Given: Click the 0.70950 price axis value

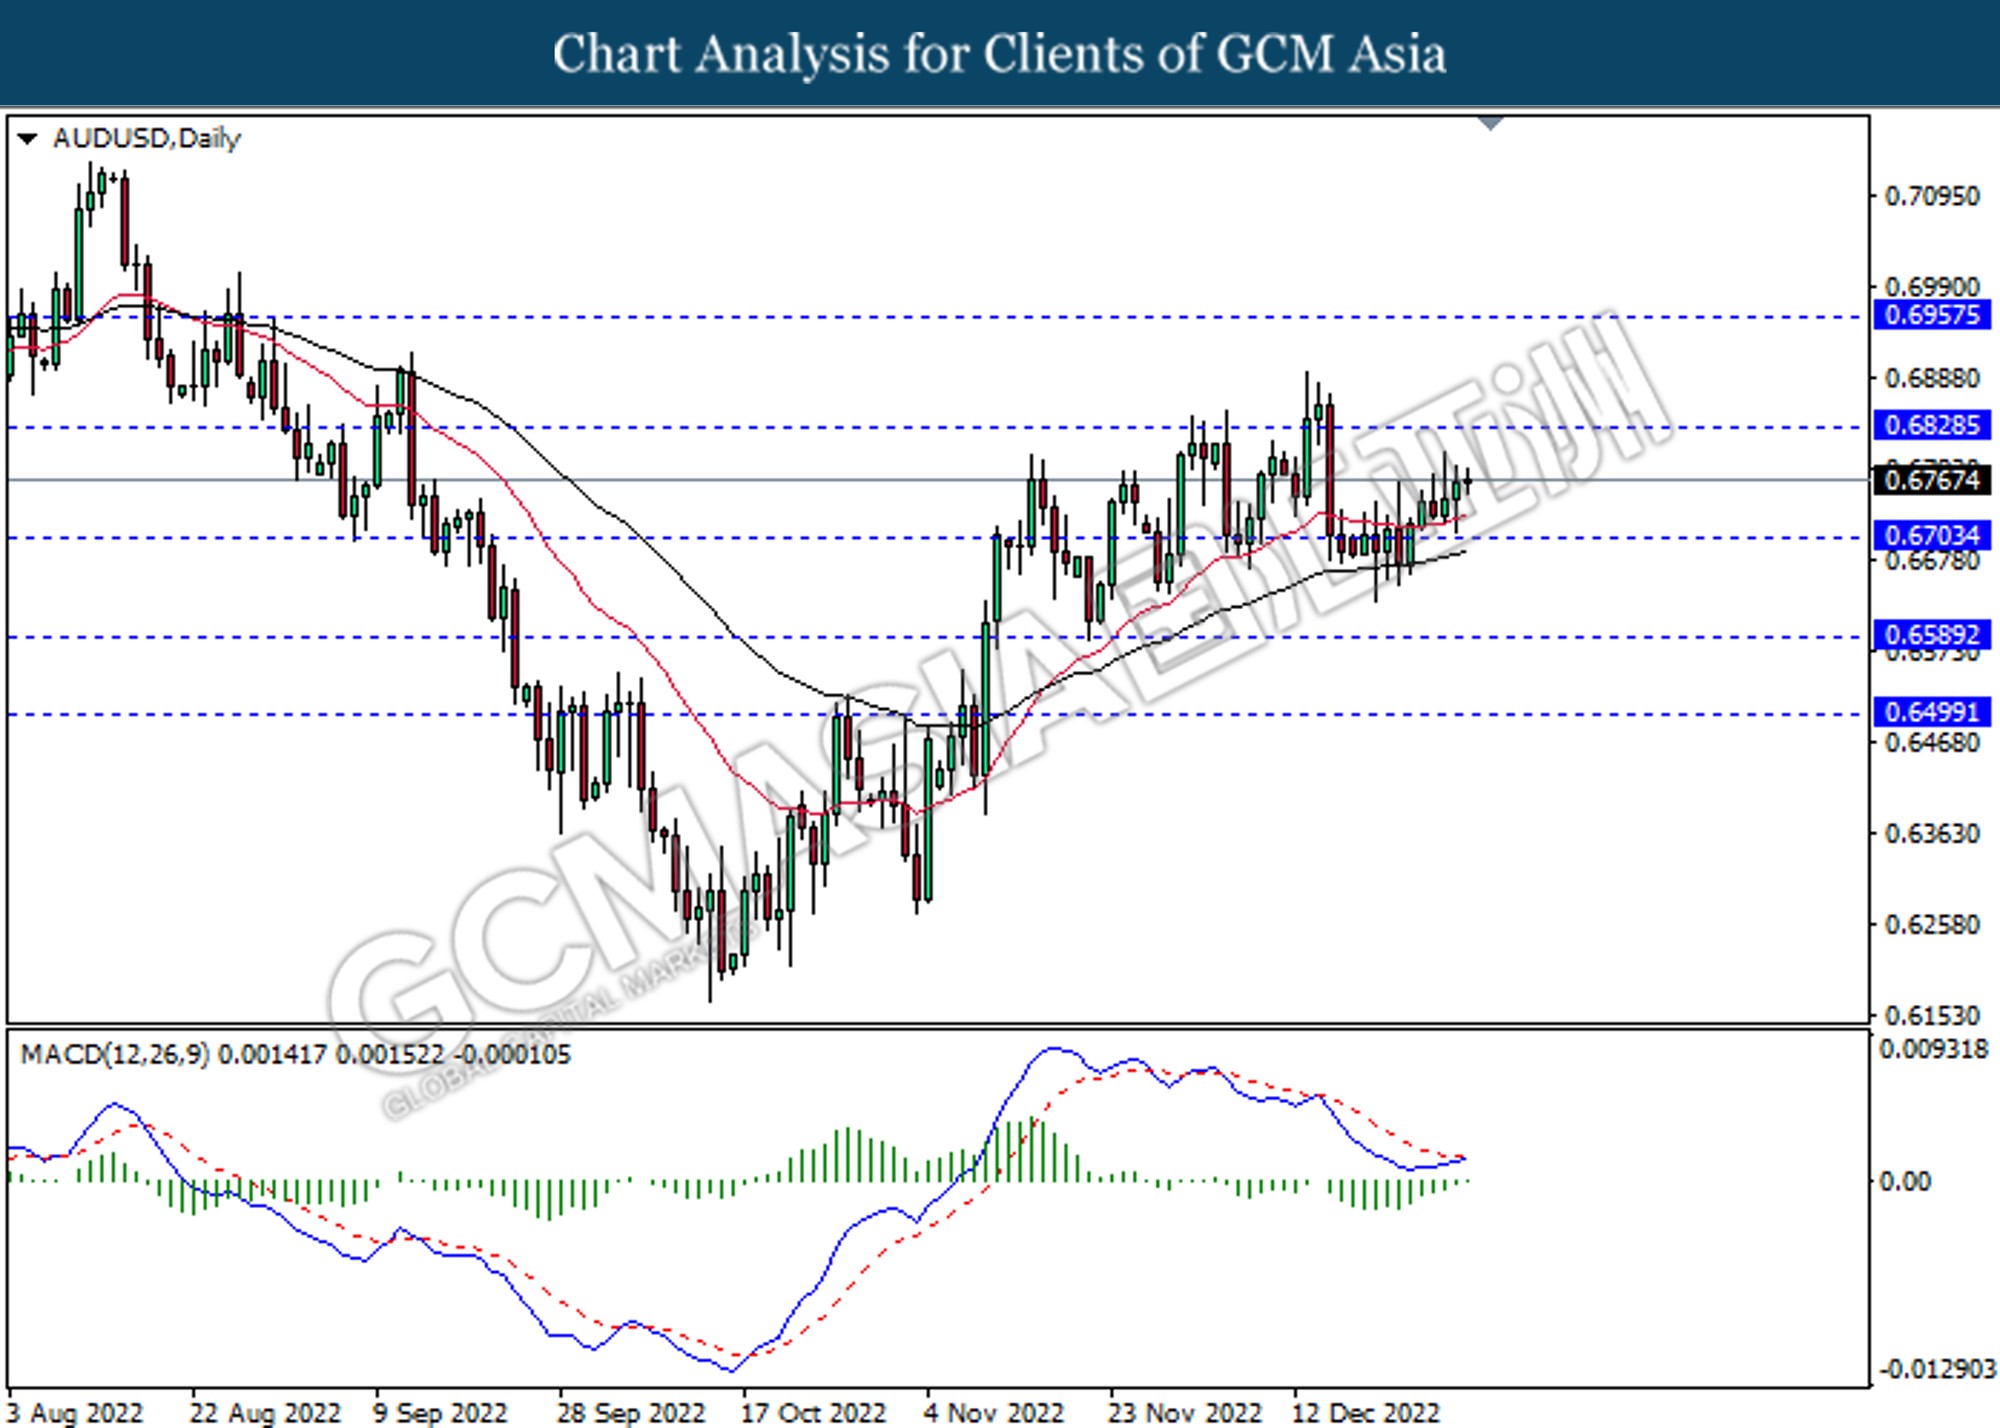Looking at the screenshot, I should pyautogui.click(x=1932, y=196).
